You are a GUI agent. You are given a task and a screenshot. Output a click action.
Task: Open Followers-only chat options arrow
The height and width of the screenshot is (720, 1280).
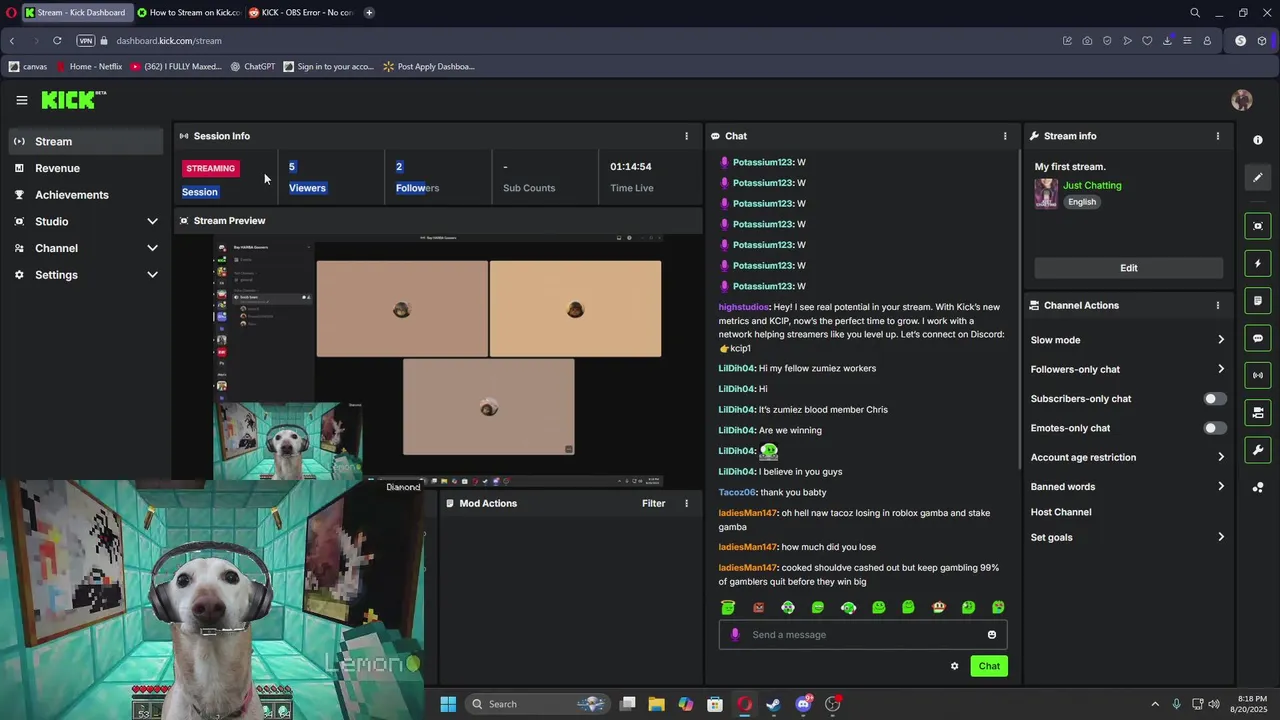coord(1220,369)
